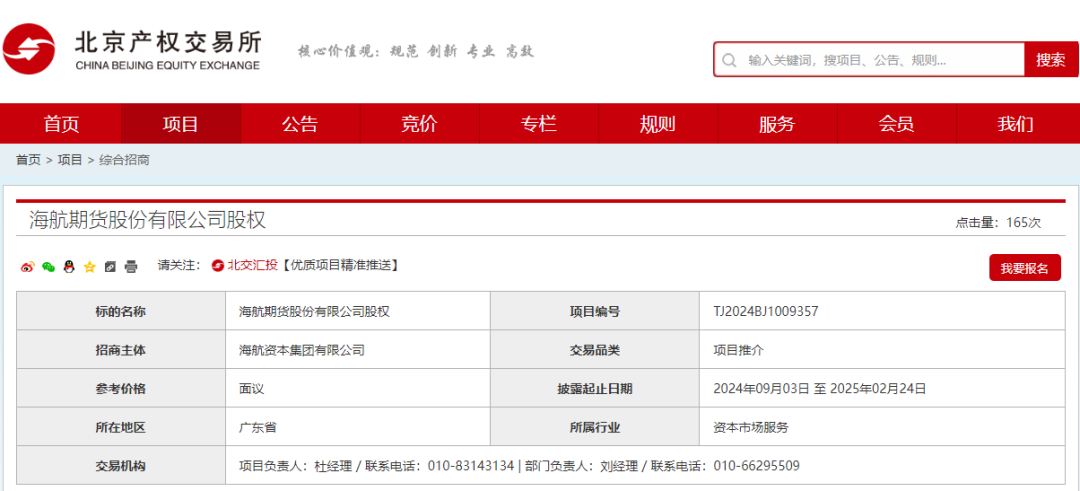Open the 专栏 navigation tab
Viewport: 1080px width, 491px height.
[x=539, y=124]
